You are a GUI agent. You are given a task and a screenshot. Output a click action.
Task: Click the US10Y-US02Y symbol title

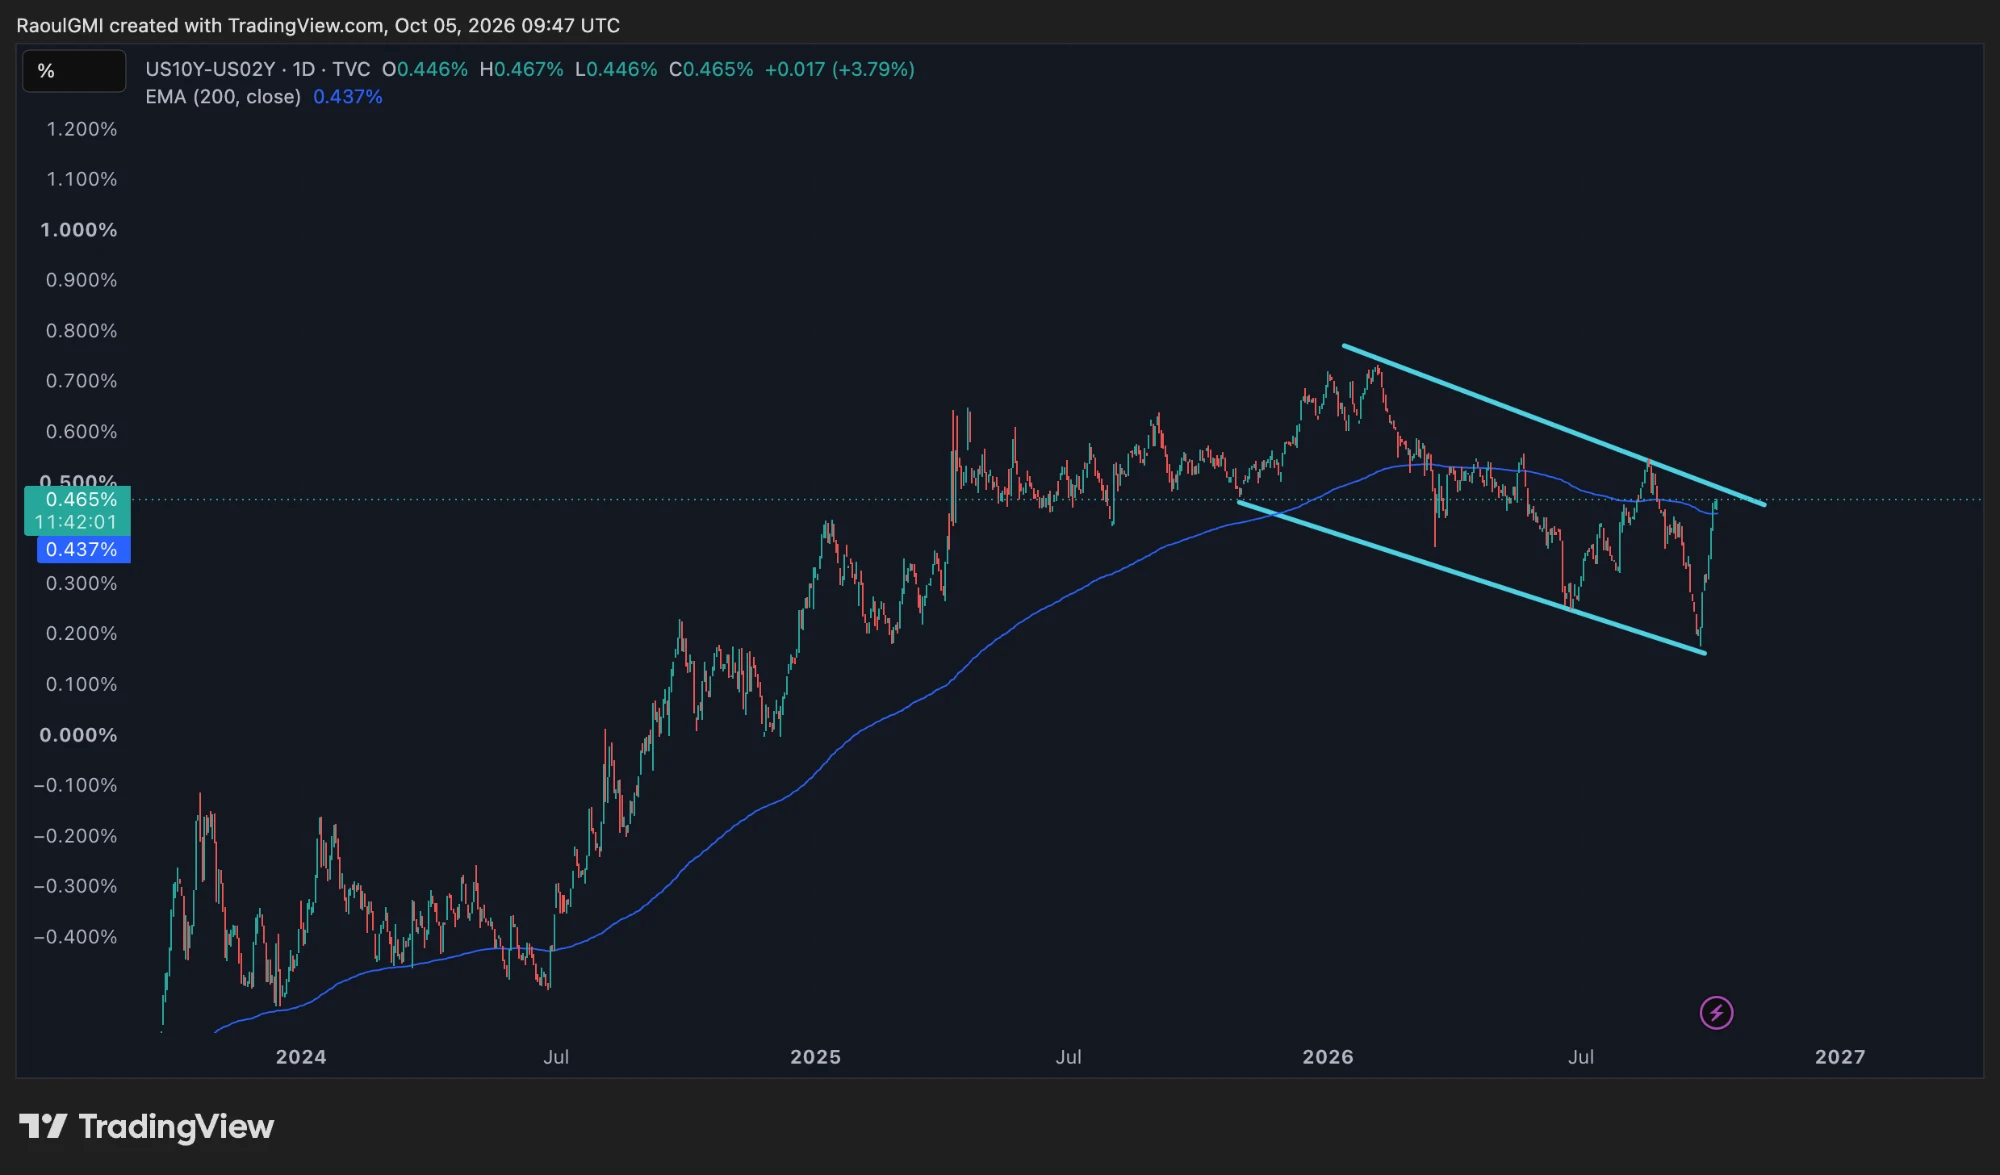tap(210, 69)
